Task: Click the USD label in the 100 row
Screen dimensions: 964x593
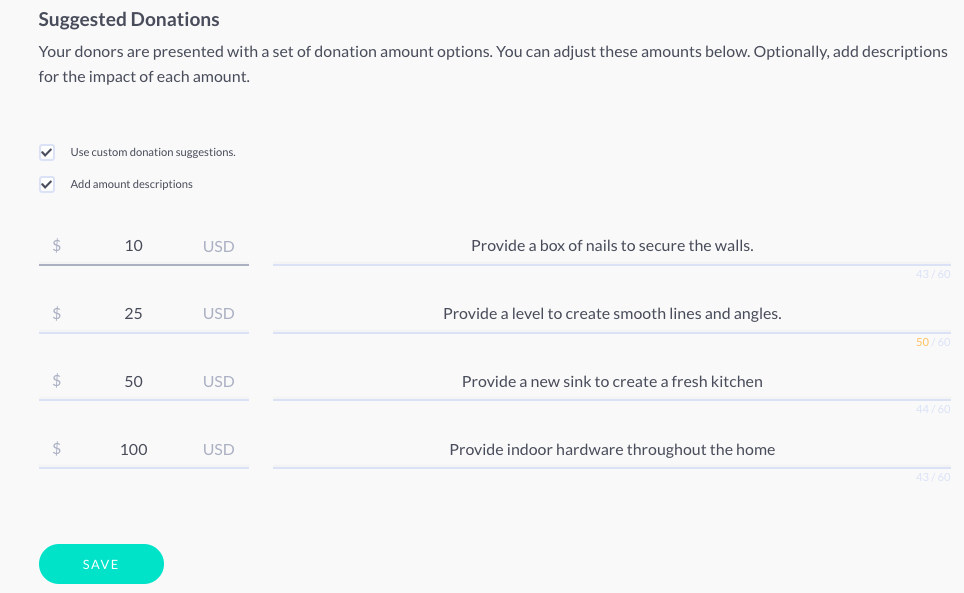Action: coord(219,450)
